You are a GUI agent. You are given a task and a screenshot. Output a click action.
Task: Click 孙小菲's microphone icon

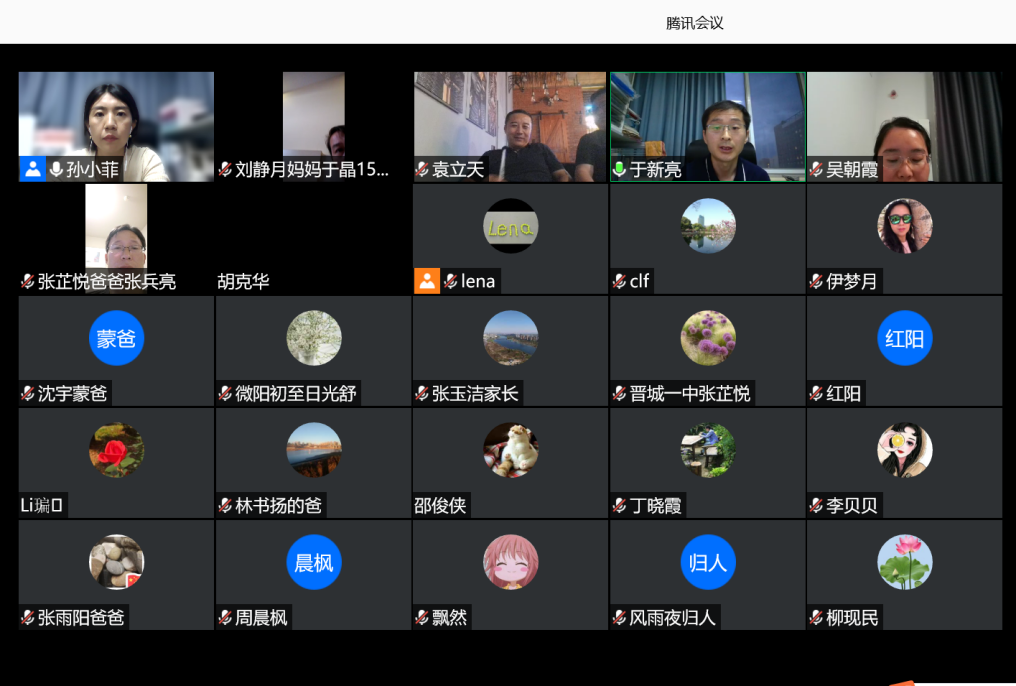[x=56, y=170]
